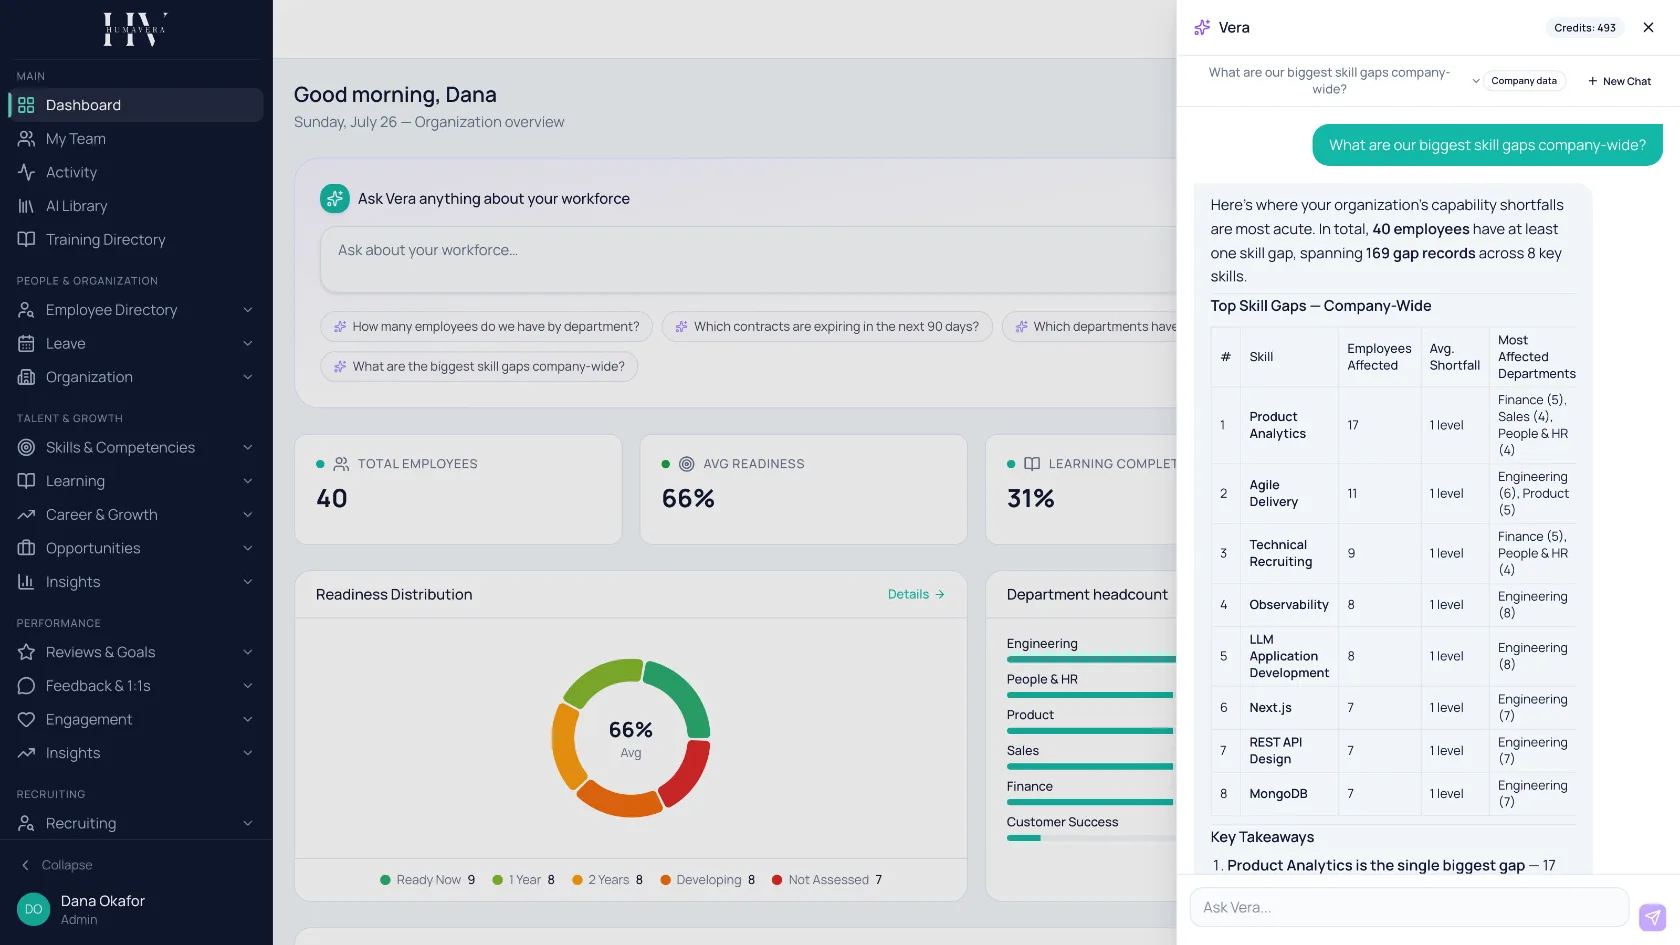Click the 'Observability' skill cell
Image resolution: width=1680 pixels, height=945 pixels.
click(1289, 605)
